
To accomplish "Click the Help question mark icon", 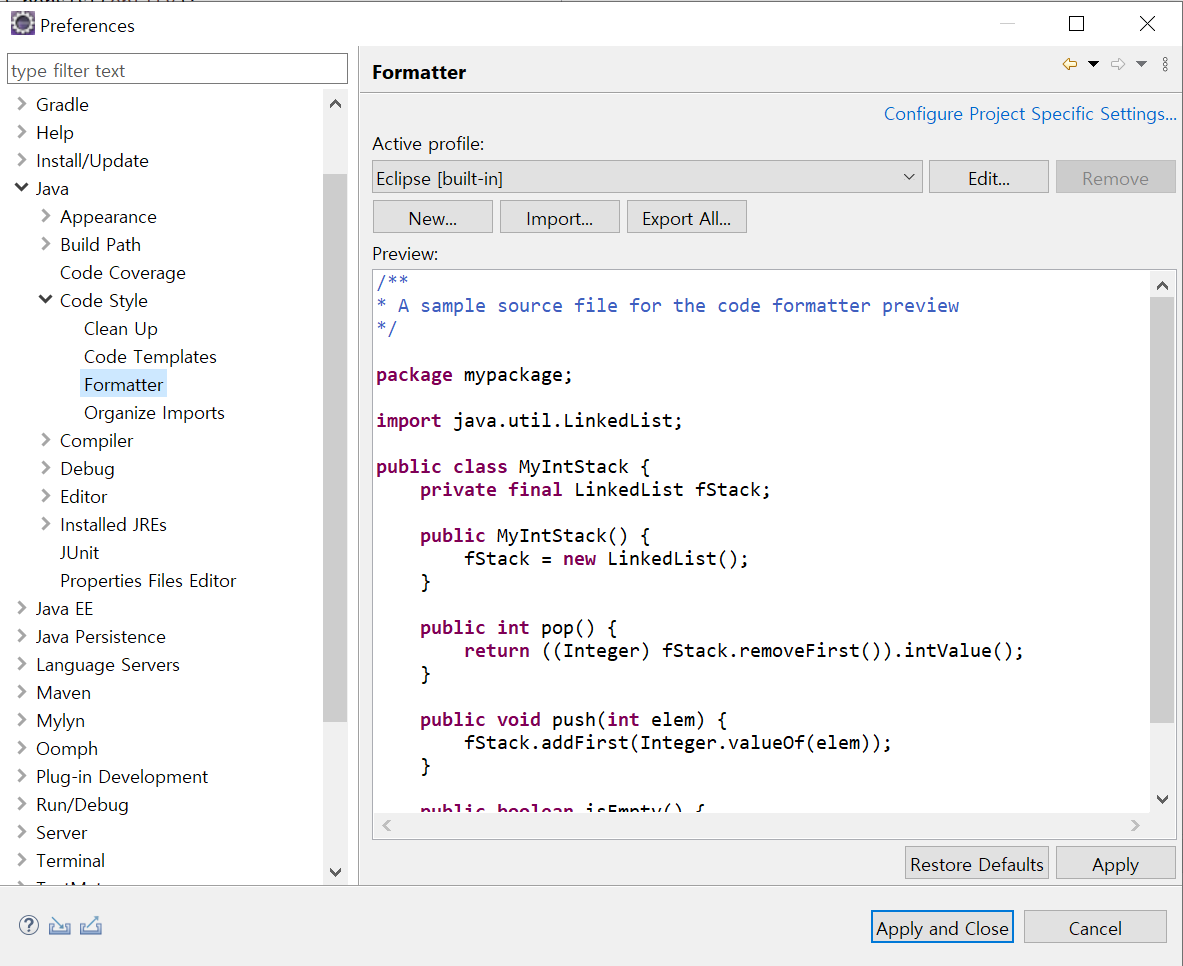I will click(x=29, y=925).
